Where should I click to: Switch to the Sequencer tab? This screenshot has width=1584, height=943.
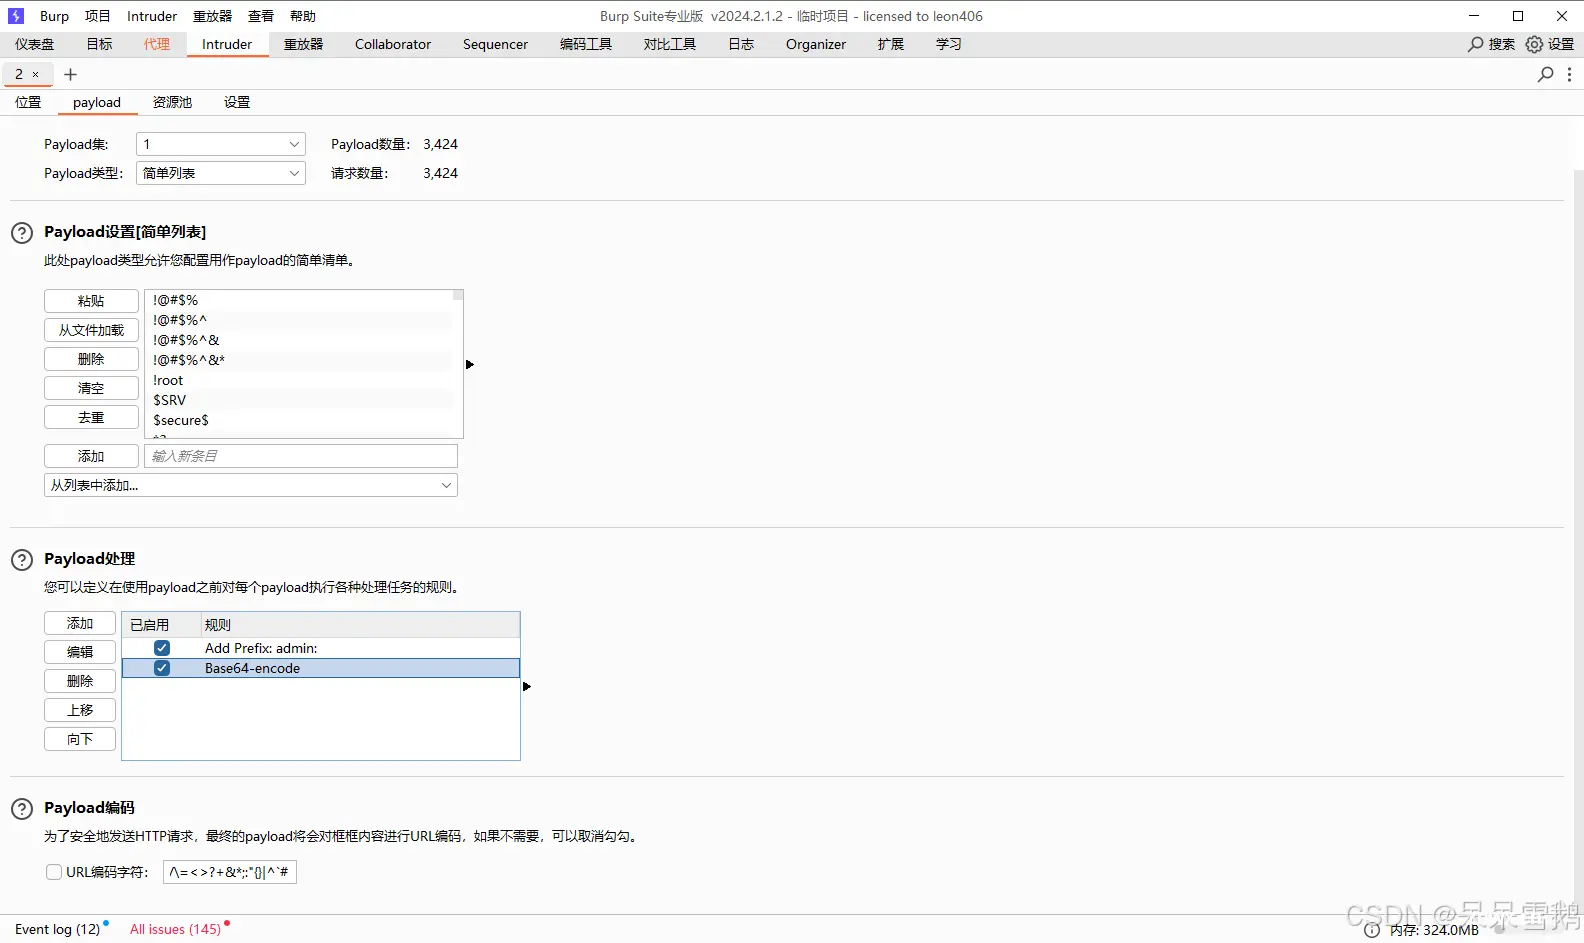tap(495, 44)
